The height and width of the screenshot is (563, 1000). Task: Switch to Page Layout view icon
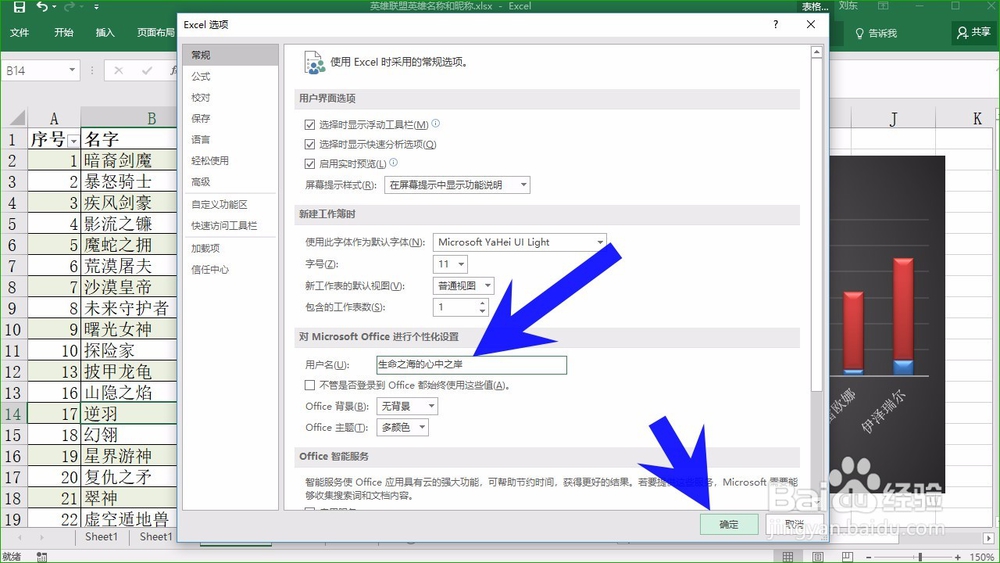coord(818,557)
